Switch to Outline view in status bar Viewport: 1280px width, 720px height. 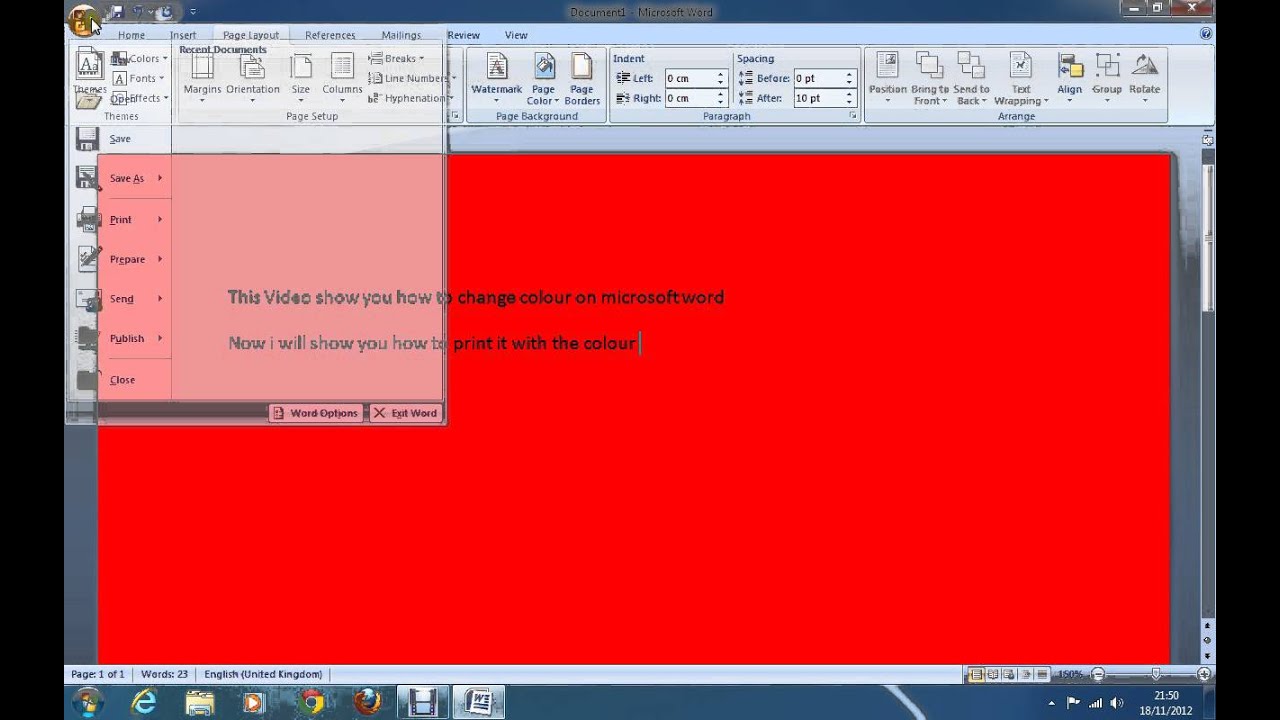click(1026, 674)
